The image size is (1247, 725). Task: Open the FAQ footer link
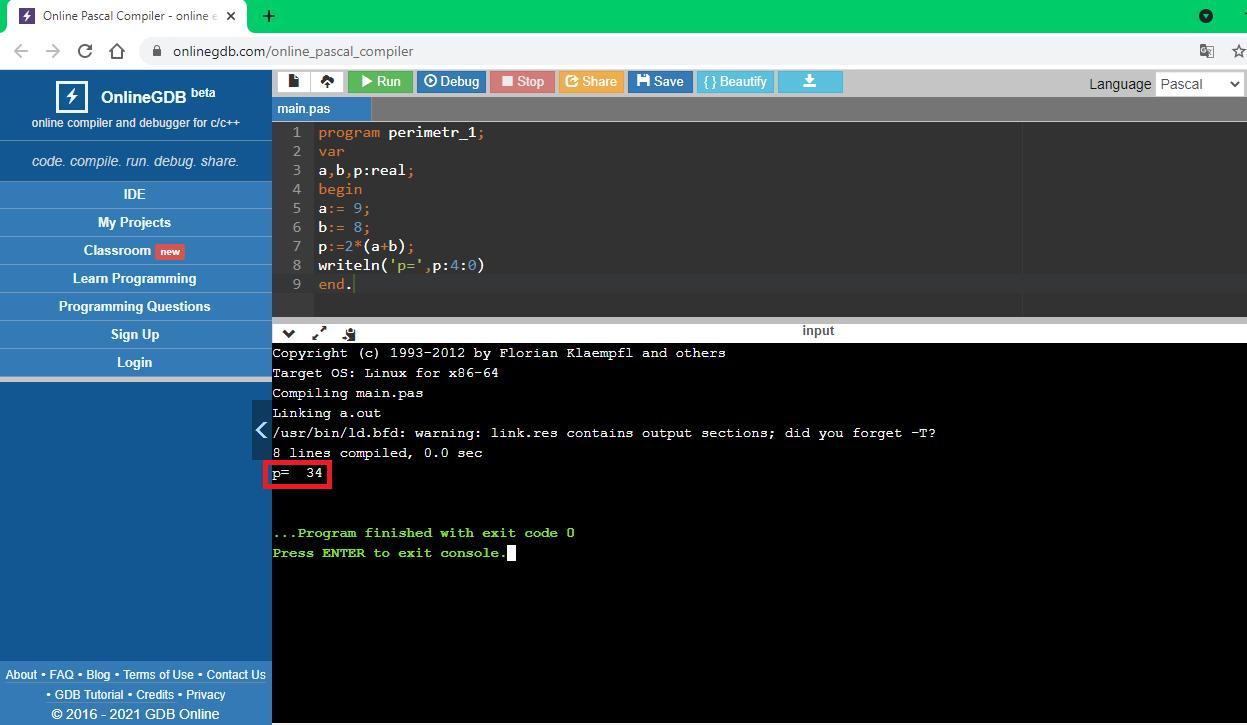click(x=62, y=675)
